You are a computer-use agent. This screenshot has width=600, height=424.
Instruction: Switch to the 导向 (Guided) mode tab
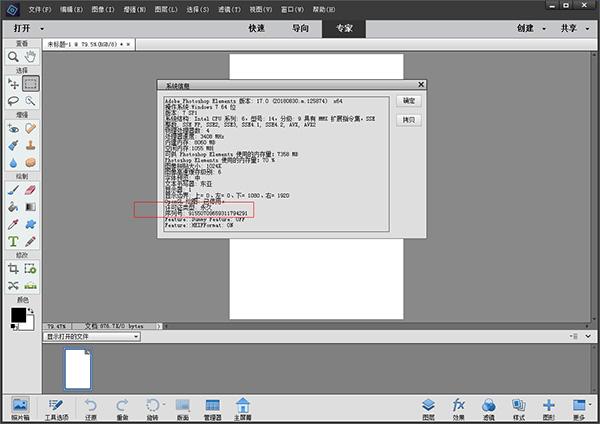coord(300,29)
